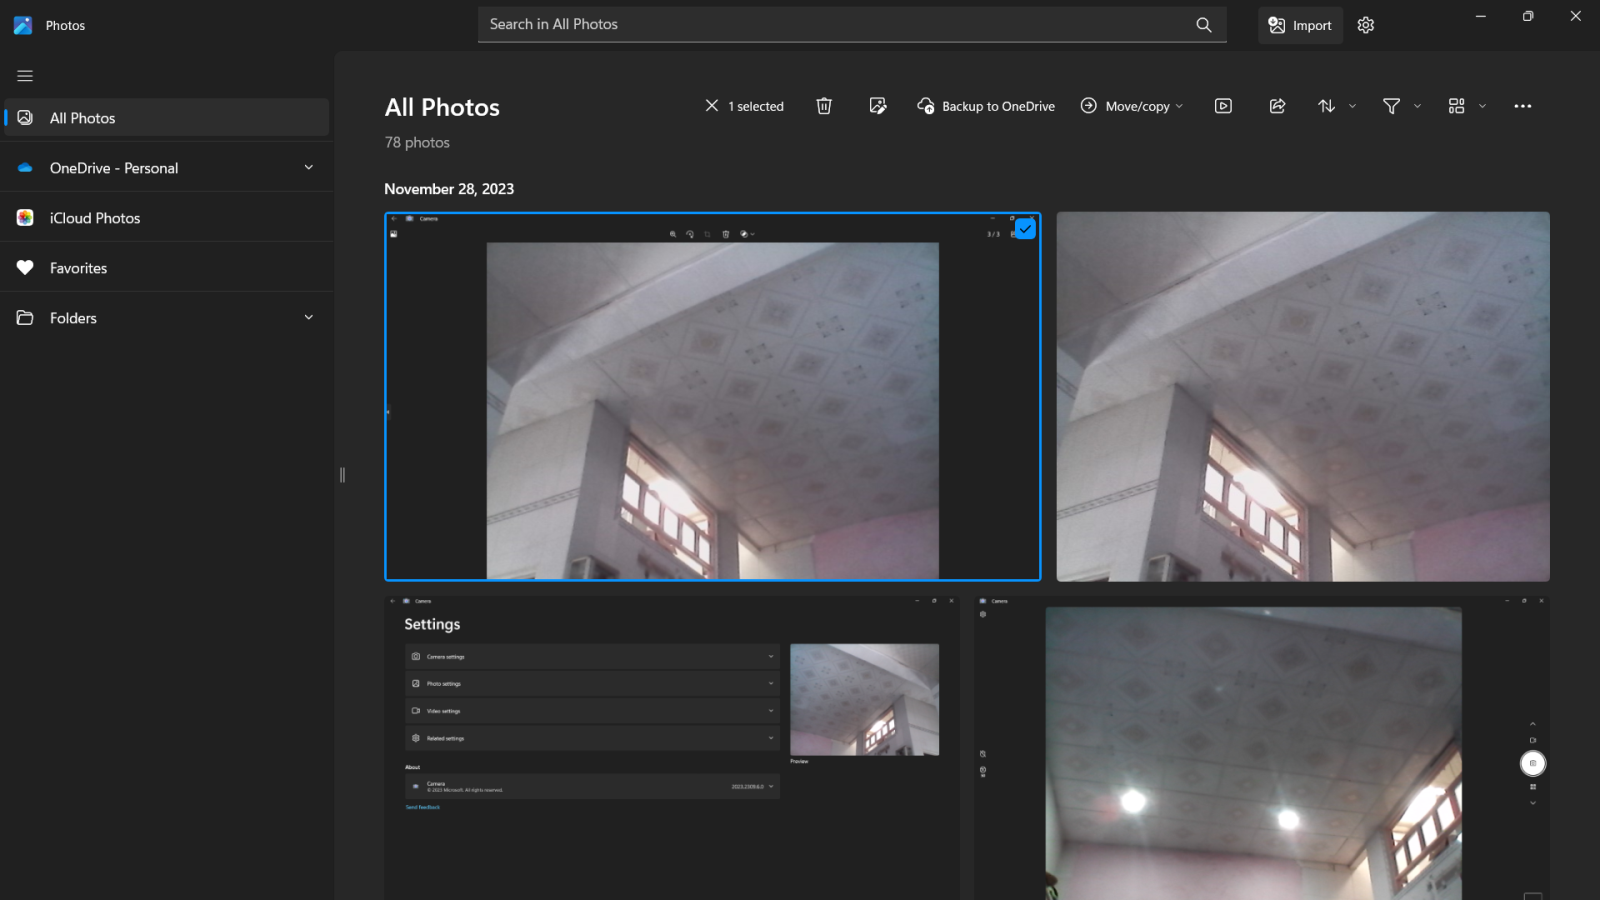Open the Move/copy dropdown

tap(1132, 106)
